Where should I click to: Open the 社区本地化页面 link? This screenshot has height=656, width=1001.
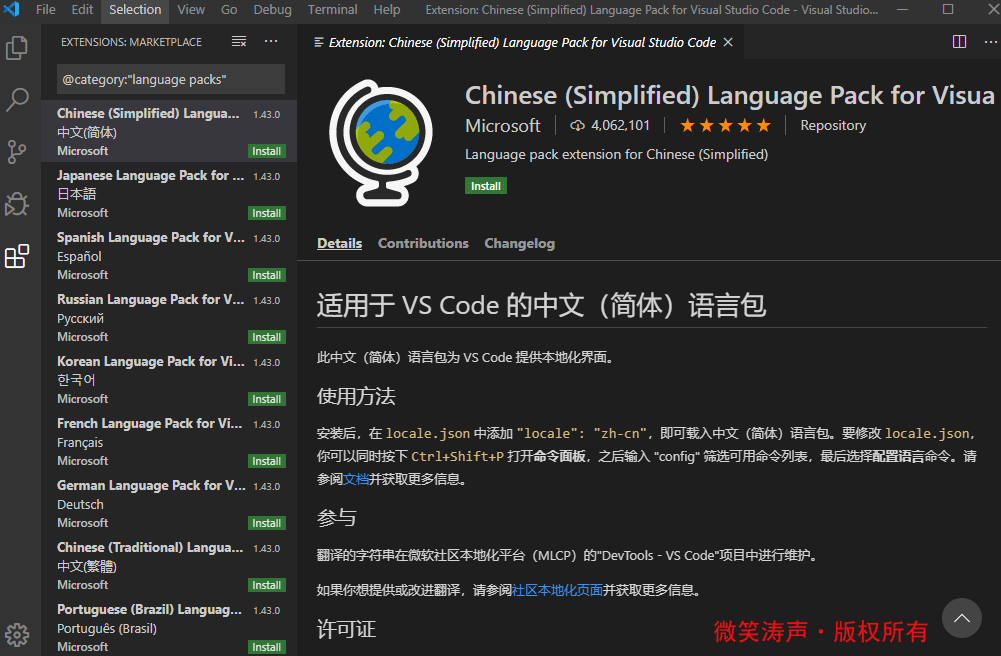pyautogui.click(x=557, y=590)
